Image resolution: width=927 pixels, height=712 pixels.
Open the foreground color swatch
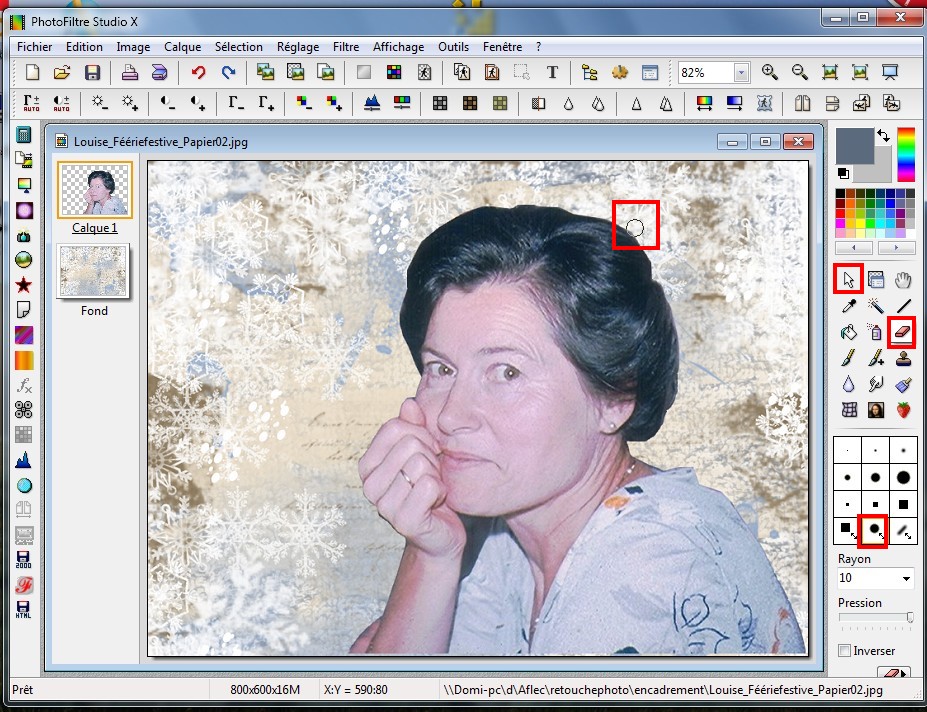[855, 145]
